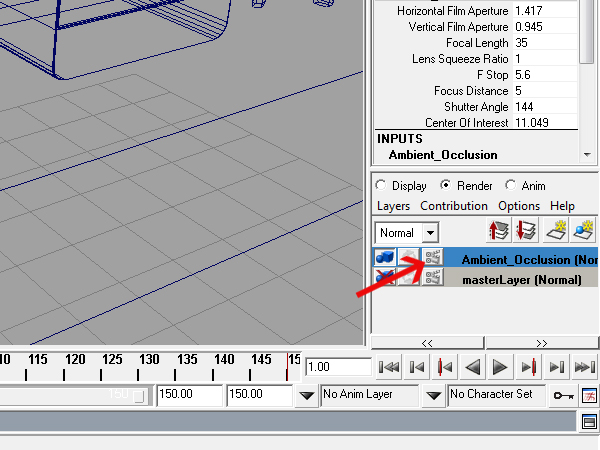Click the Focal Length value 35
The image size is (600, 450).
(545, 43)
